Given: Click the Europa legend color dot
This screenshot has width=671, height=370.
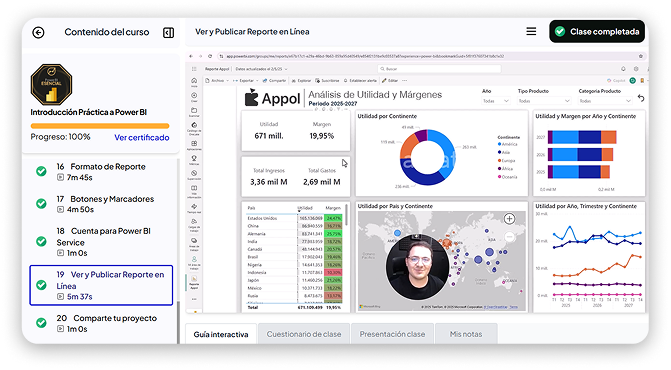Looking at the screenshot, I should 499,160.
